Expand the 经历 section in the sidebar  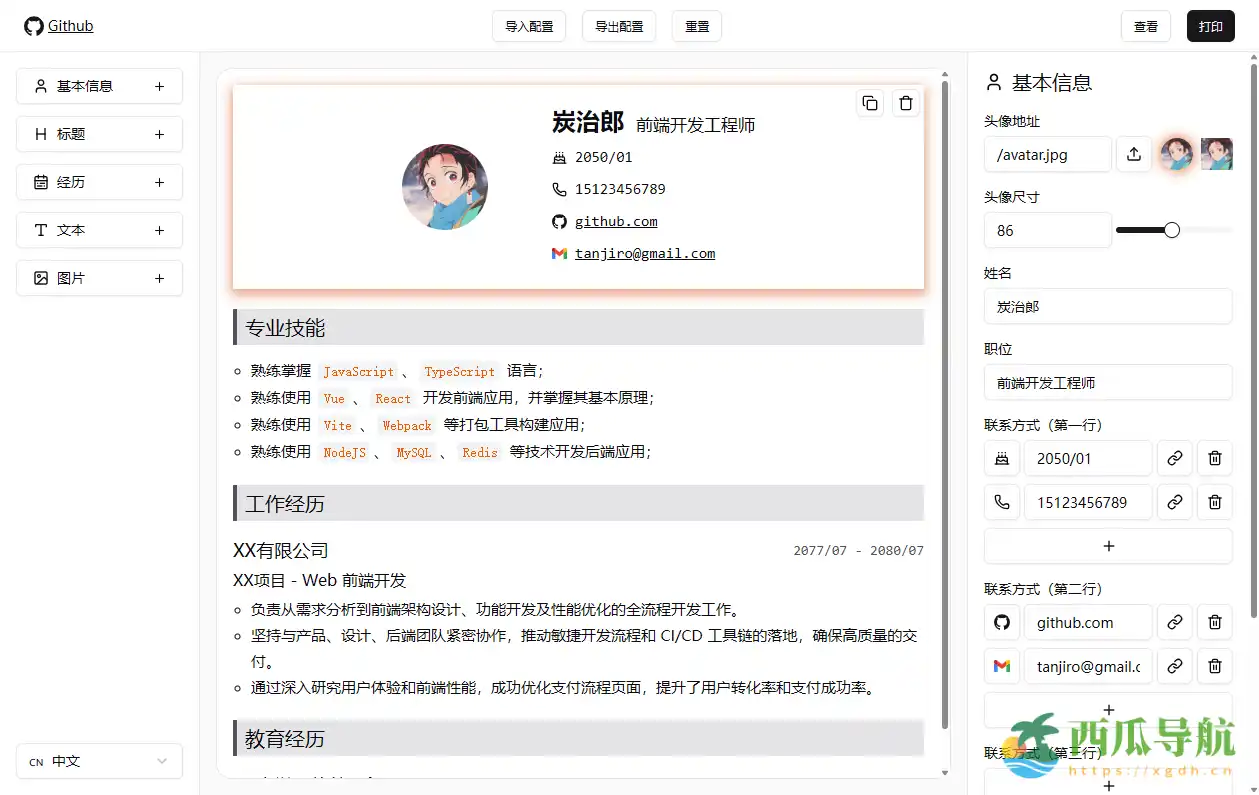(159, 182)
